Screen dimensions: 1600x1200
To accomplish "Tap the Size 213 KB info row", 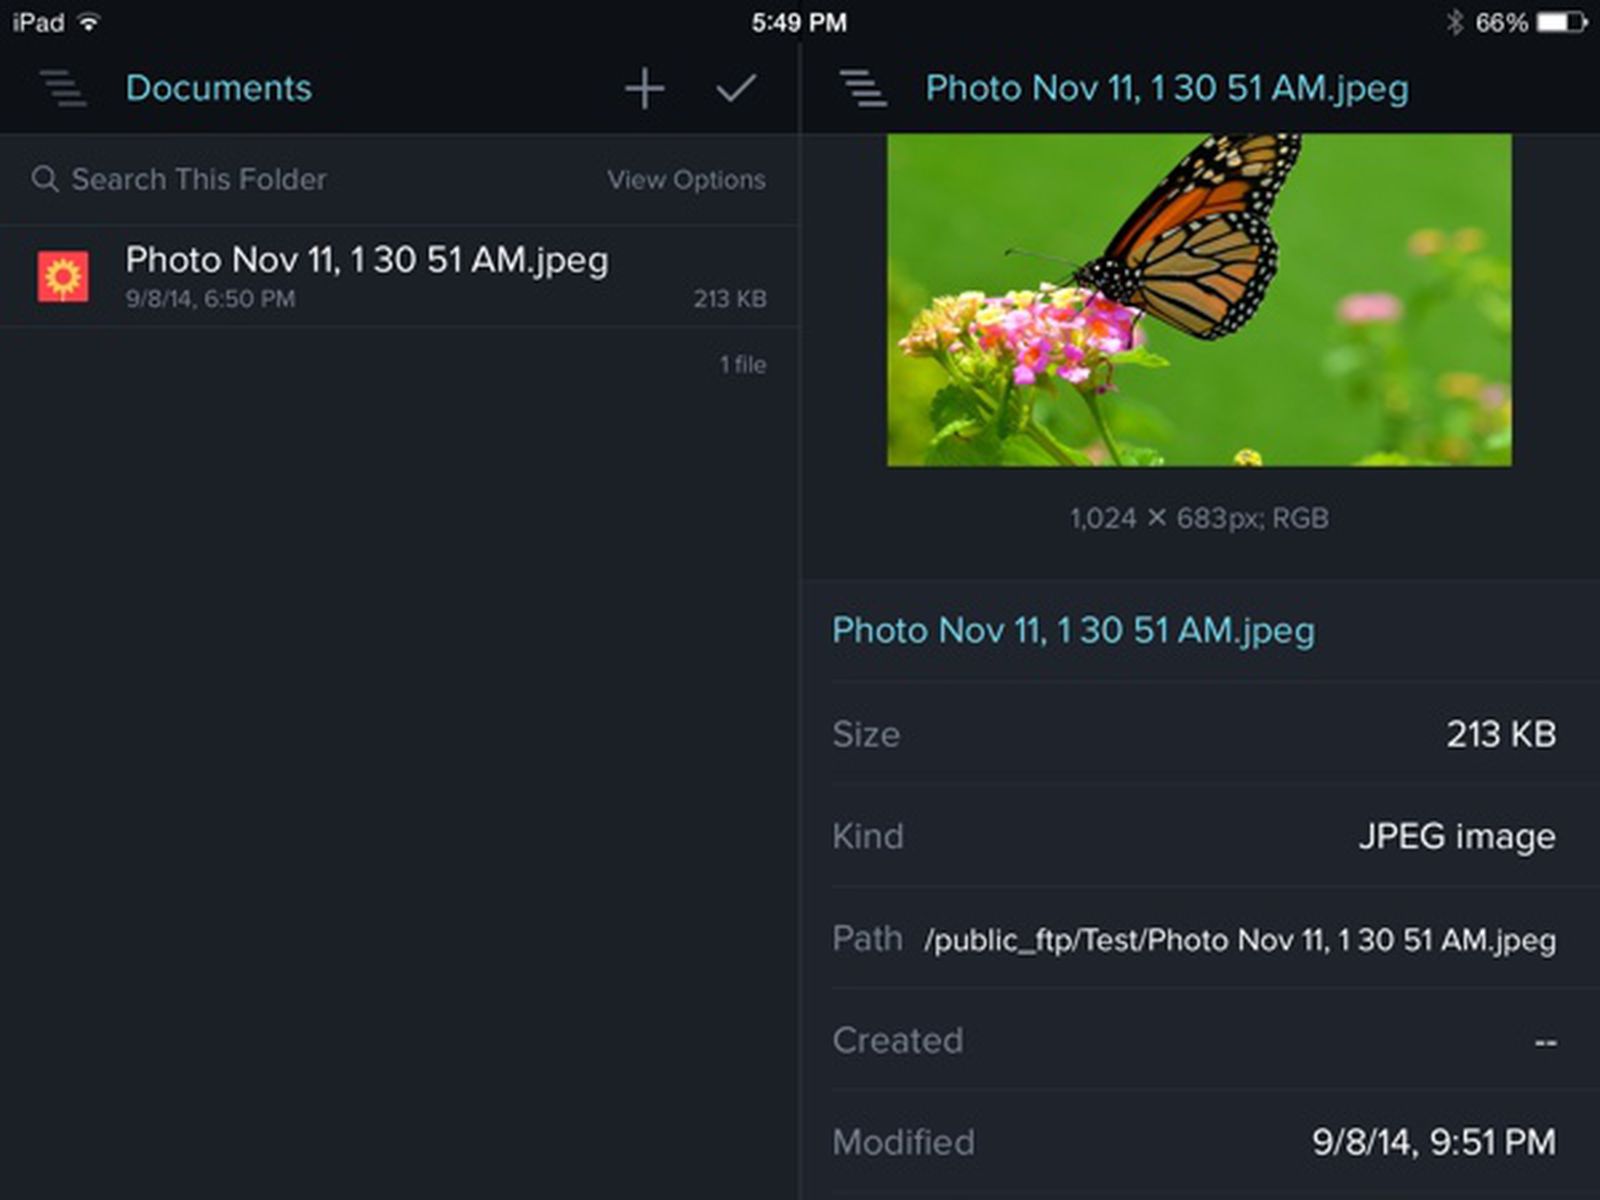I will click(1194, 734).
